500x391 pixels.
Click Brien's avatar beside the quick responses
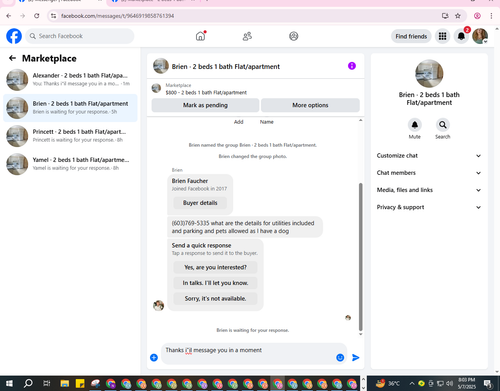pos(158,305)
